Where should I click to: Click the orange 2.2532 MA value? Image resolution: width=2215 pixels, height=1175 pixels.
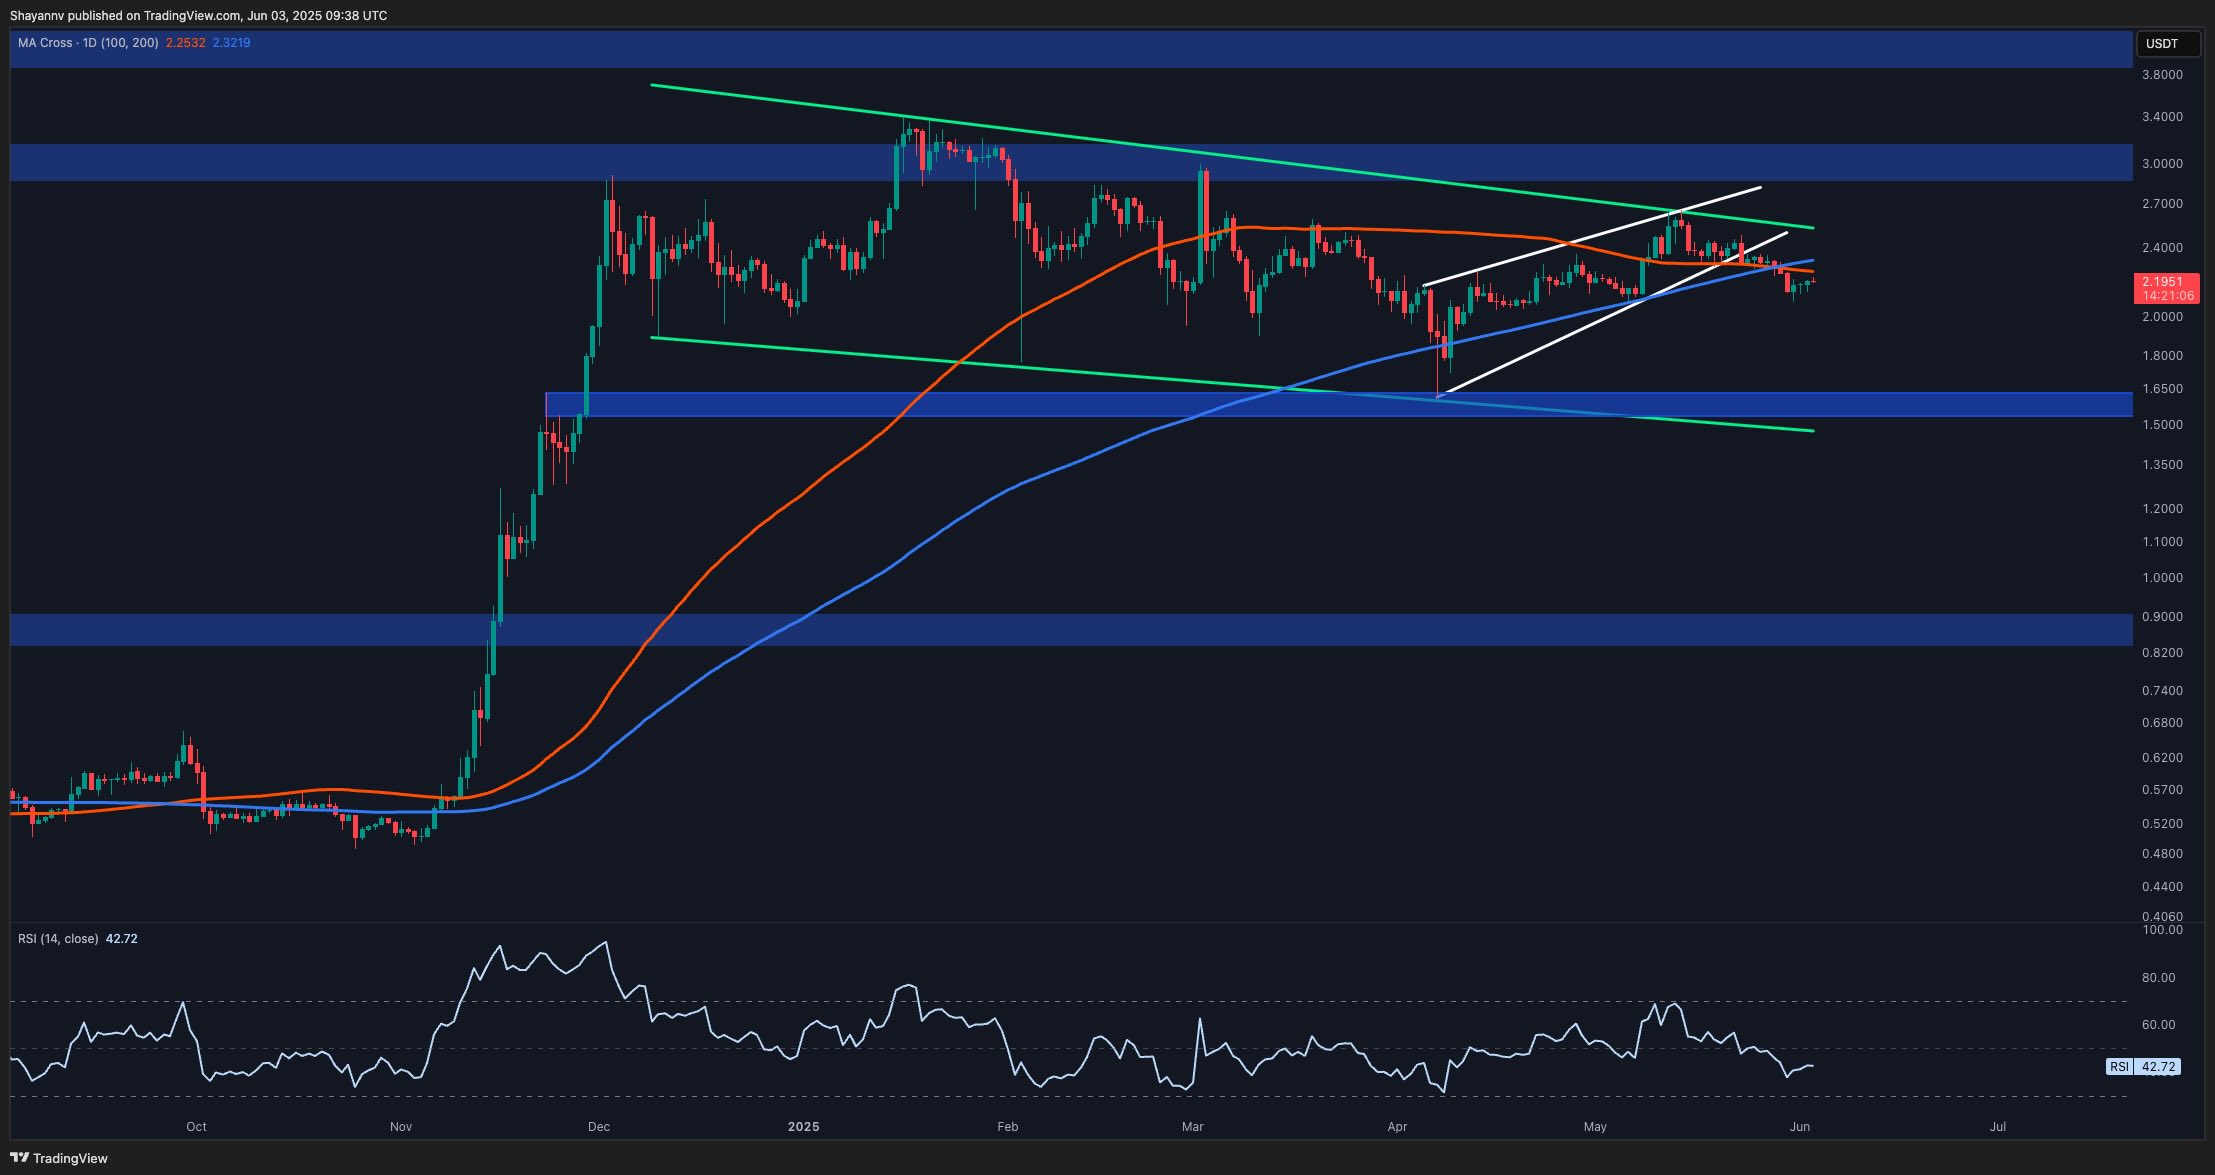coord(185,43)
